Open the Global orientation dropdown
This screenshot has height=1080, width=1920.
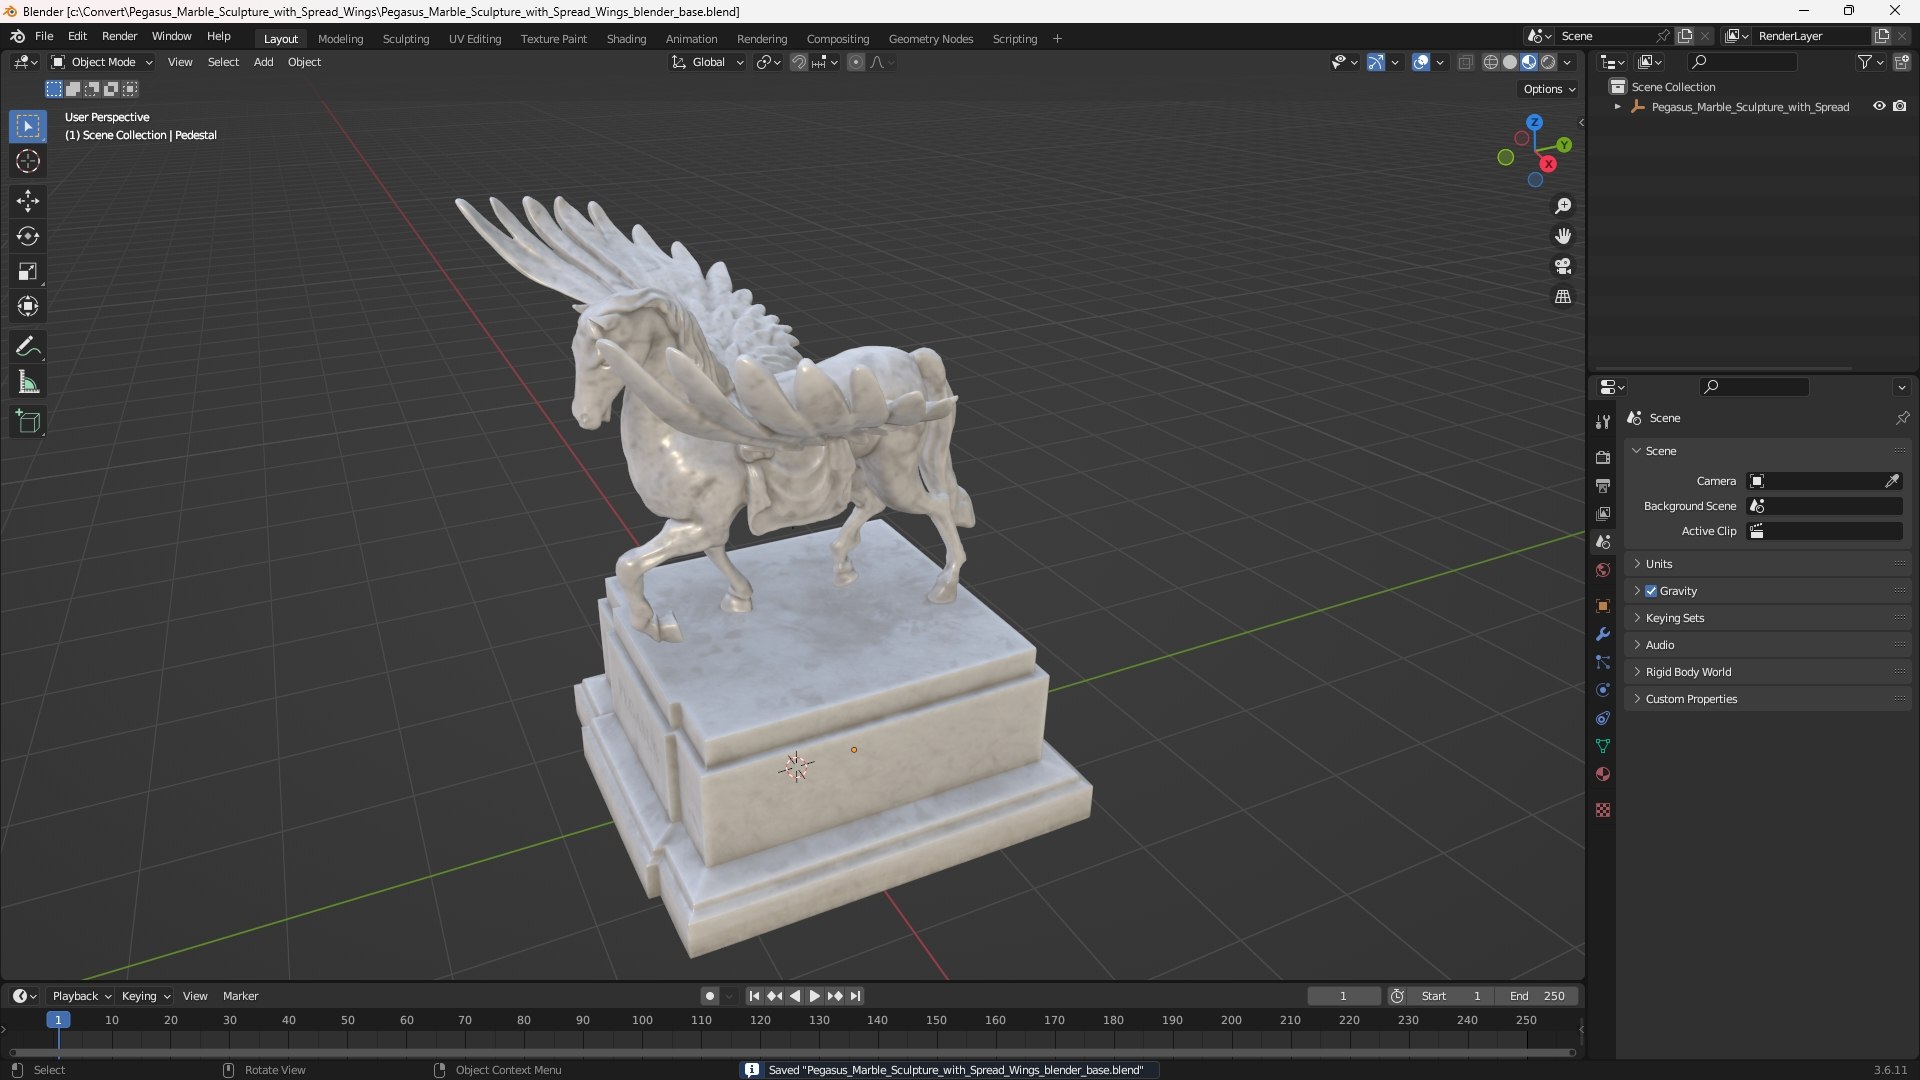(x=708, y=62)
